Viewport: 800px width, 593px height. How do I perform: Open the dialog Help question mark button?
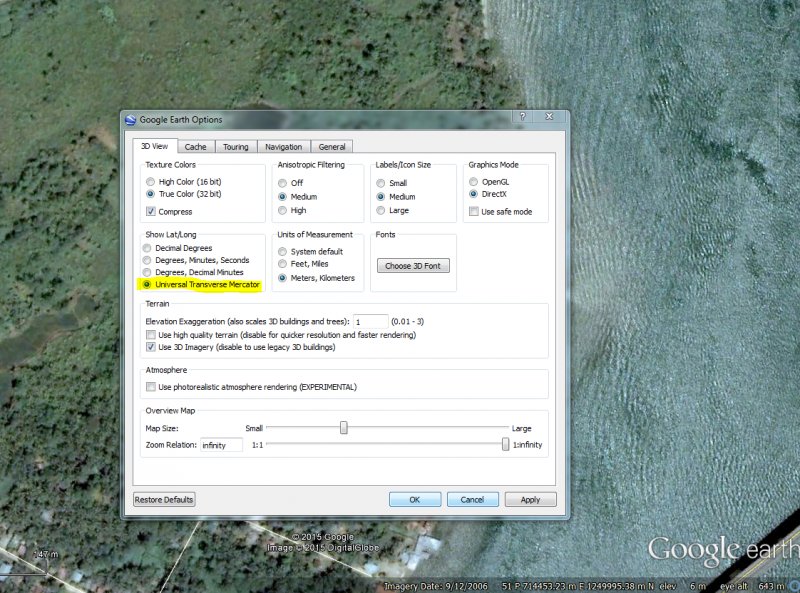click(522, 116)
